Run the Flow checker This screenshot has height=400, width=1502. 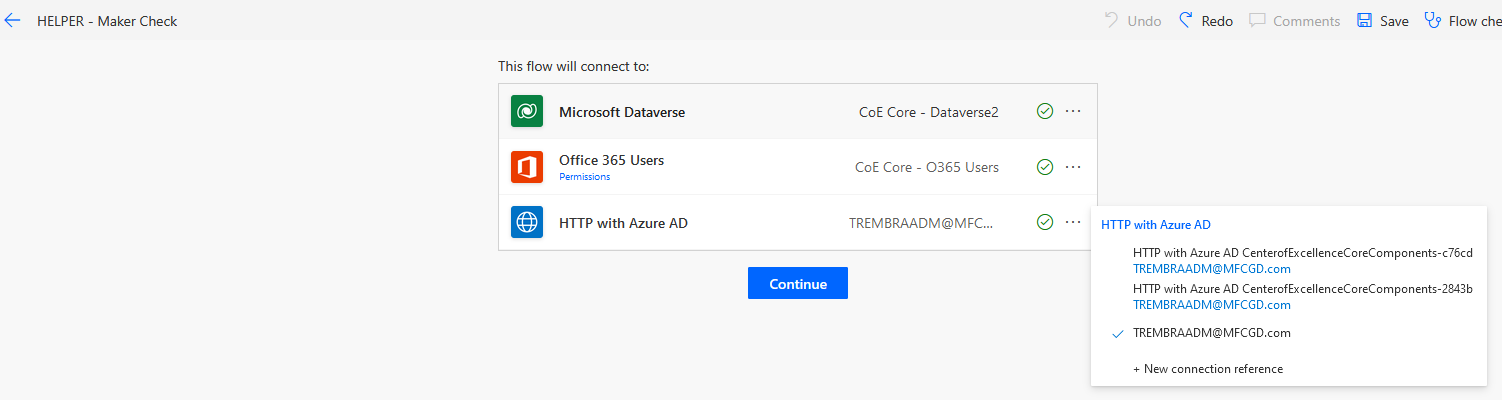click(x=1463, y=21)
